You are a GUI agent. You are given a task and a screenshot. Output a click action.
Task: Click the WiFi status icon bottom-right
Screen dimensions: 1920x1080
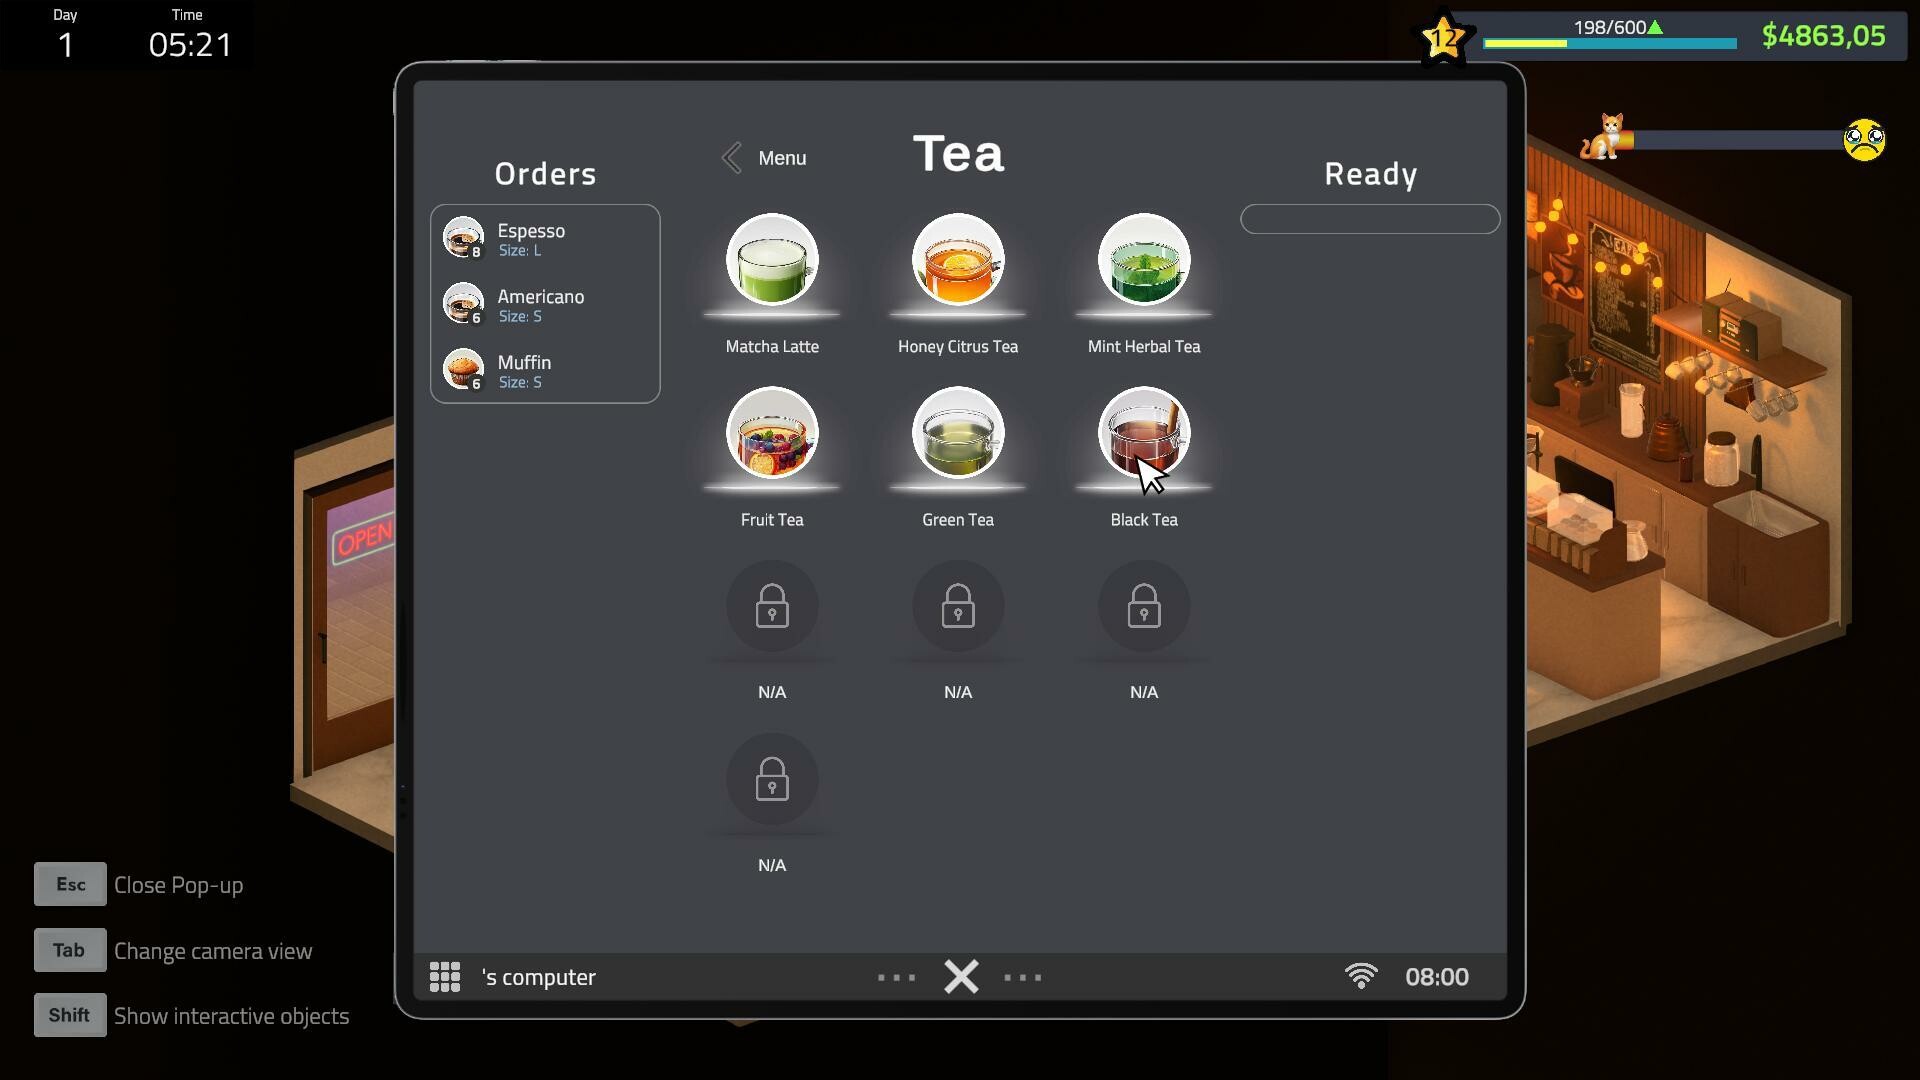pyautogui.click(x=1361, y=977)
